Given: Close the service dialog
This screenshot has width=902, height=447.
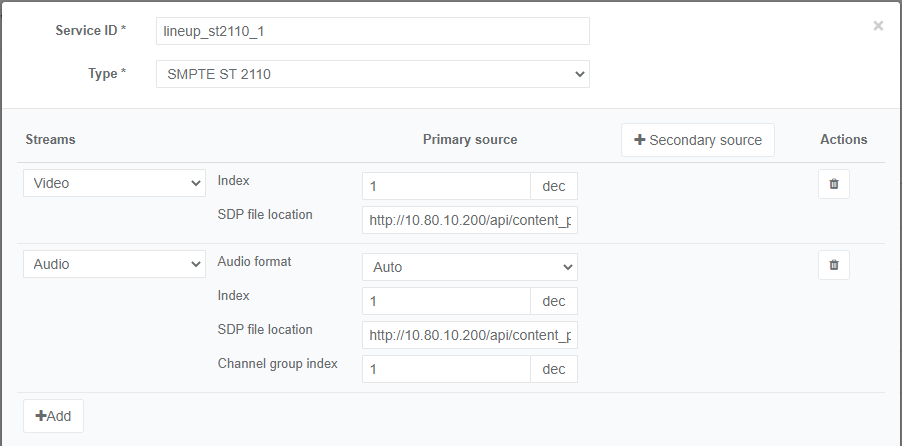Looking at the screenshot, I should [x=878, y=26].
